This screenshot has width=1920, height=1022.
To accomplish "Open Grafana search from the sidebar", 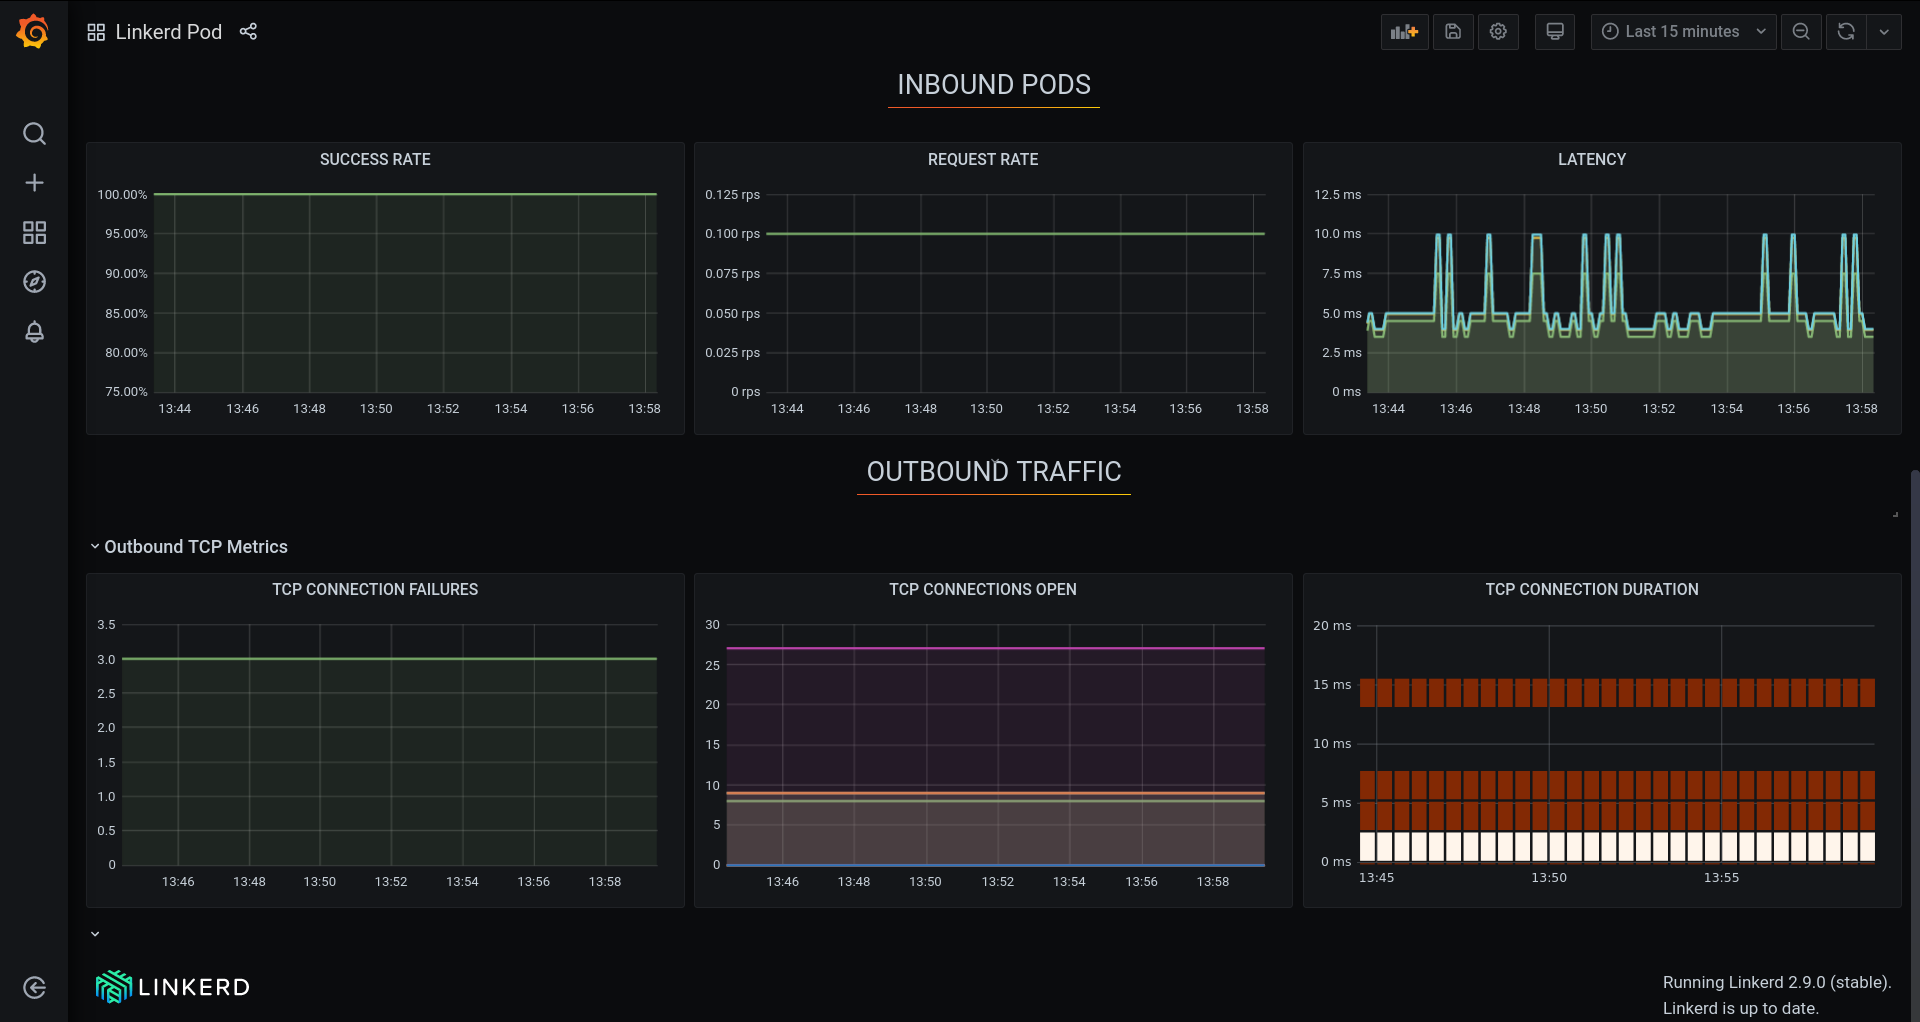I will (x=34, y=133).
